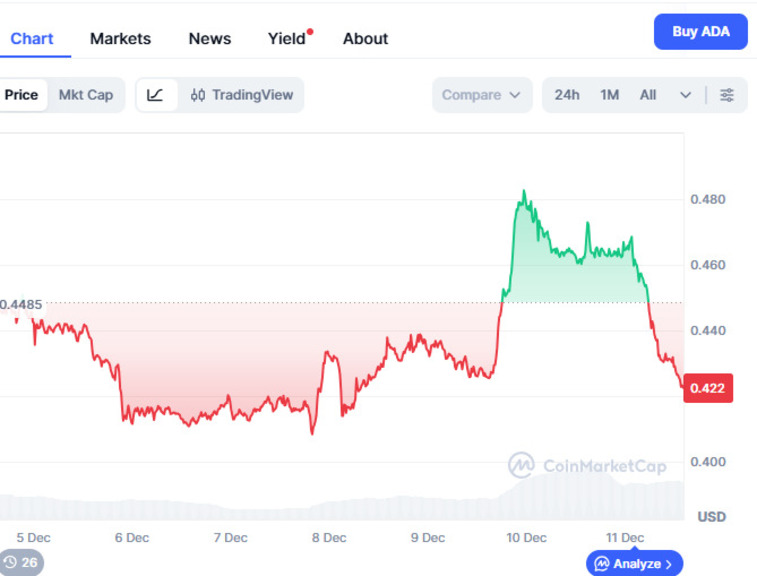This screenshot has height=576, width=757.
Task: Select the 1M time range
Action: pos(610,95)
